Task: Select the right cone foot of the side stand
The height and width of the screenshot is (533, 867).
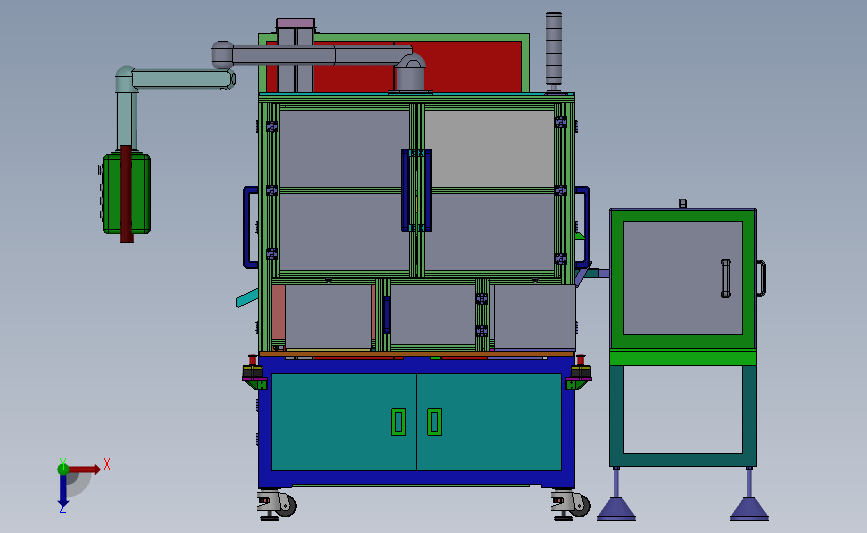Action: (x=749, y=508)
